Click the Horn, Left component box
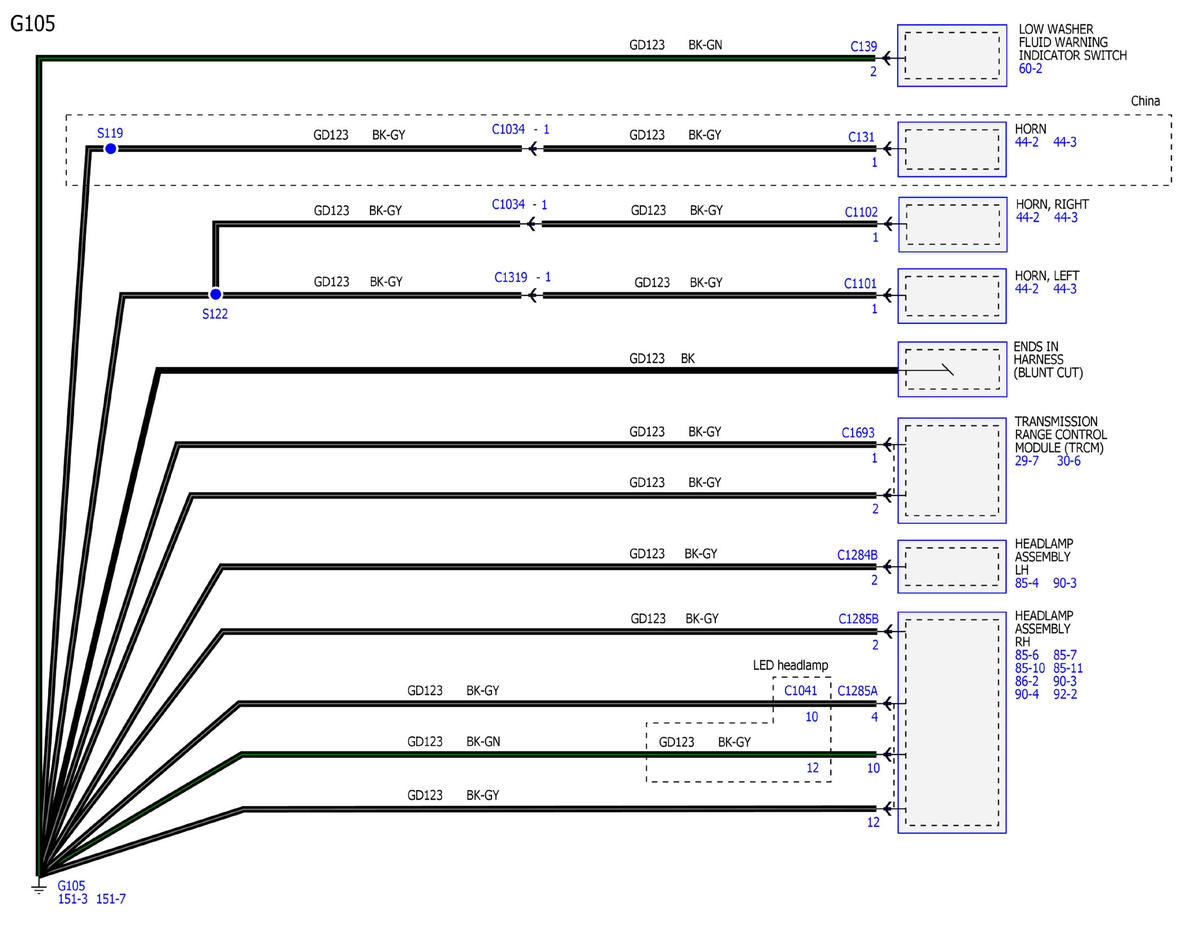Viewport: 1200px width, 927px height. (x=952, y=295)
